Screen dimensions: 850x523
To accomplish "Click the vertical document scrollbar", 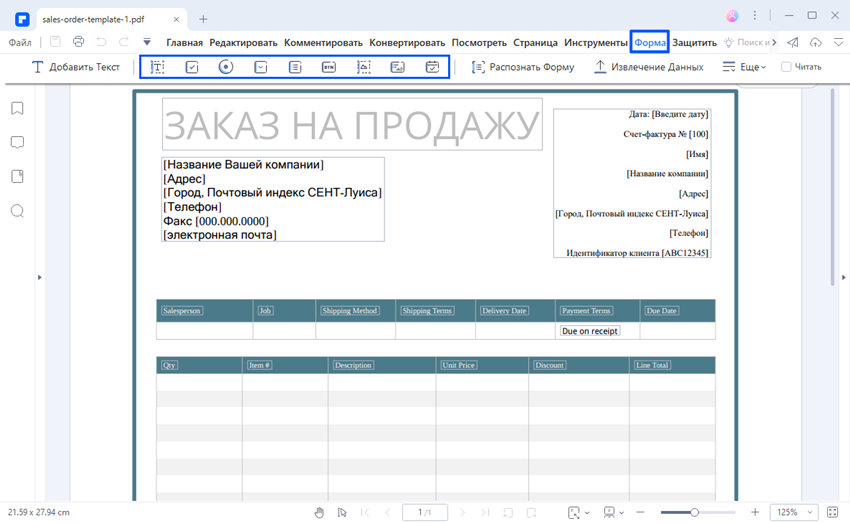I will 833,187.
